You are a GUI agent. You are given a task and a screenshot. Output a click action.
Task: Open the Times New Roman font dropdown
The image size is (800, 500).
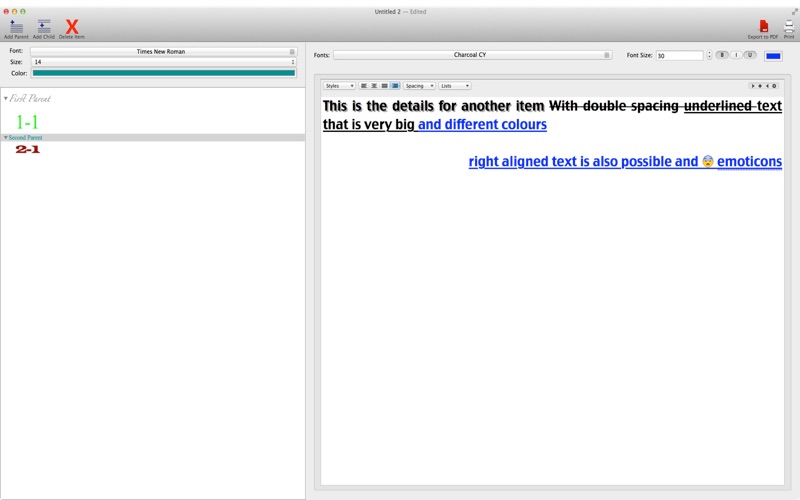[x=163, y=52]
